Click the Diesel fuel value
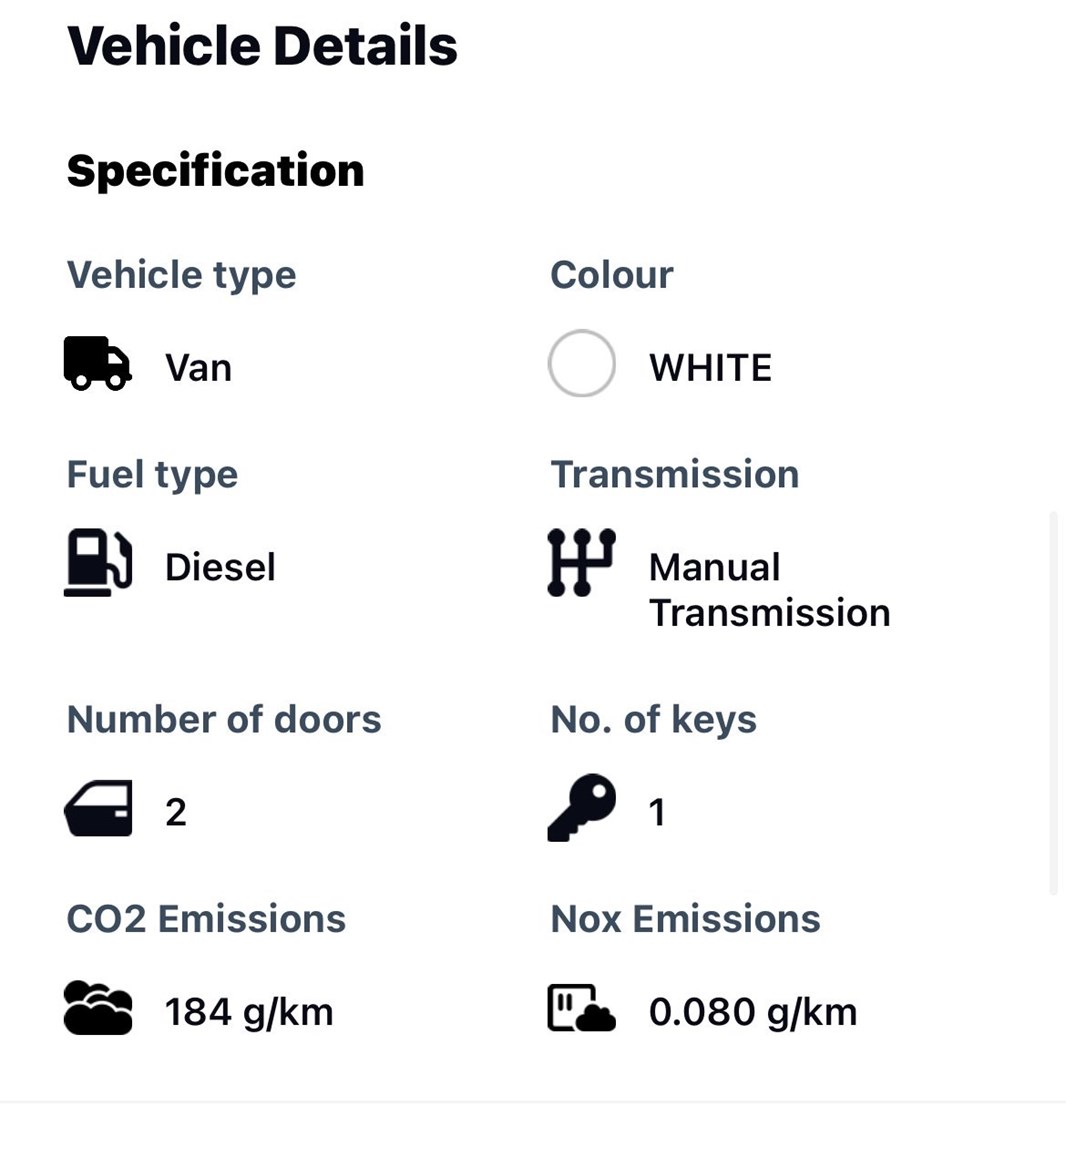The height and width of the screenshot is (1168, 1066). pyautogui.click(x=221, y=568)
